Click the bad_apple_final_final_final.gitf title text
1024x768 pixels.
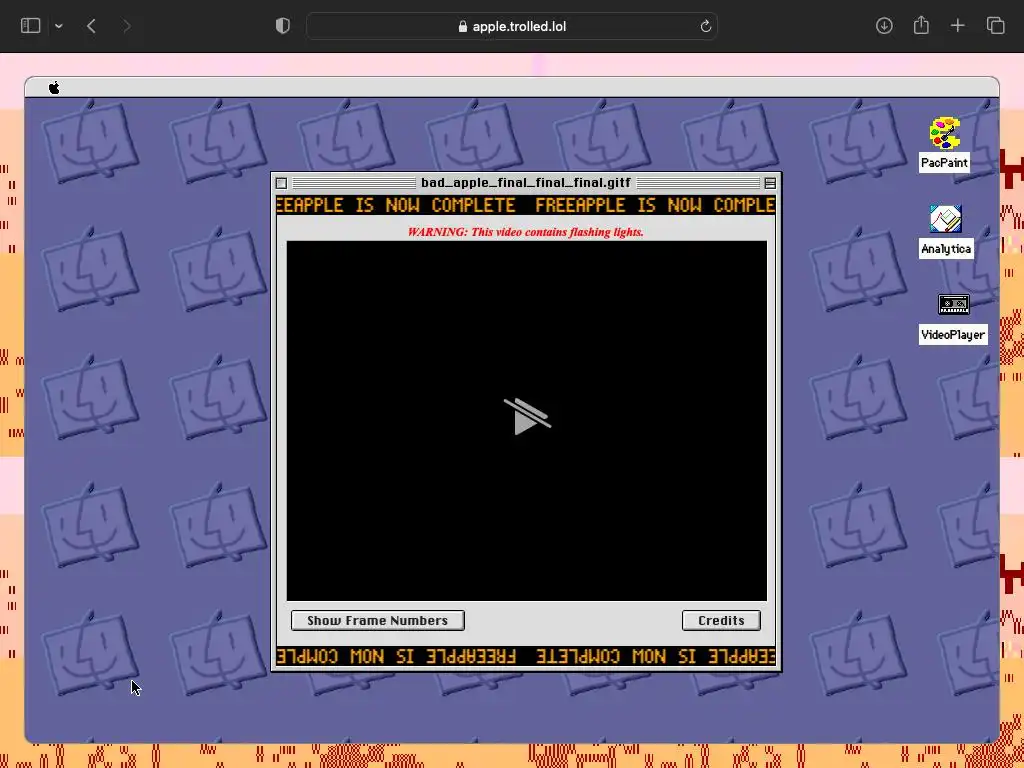pos(526,183)
